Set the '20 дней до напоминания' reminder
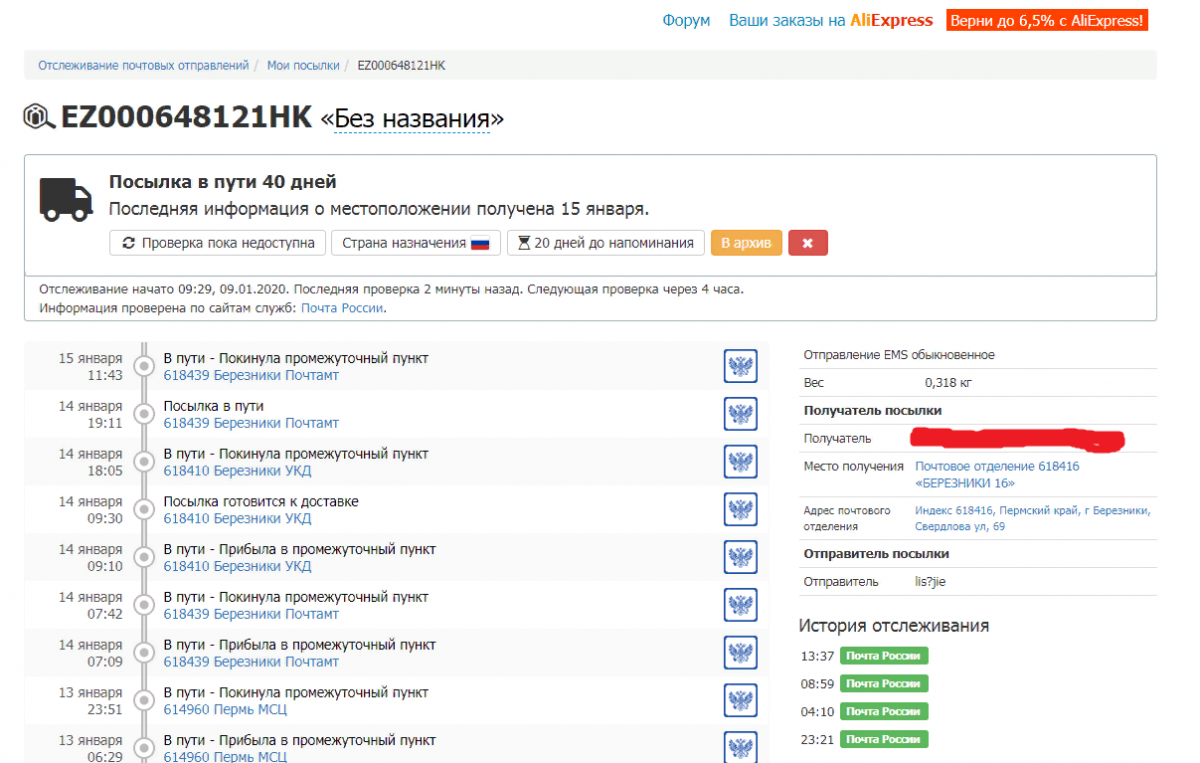This screenshot has width=1200, height=763. tap(604, 243)
